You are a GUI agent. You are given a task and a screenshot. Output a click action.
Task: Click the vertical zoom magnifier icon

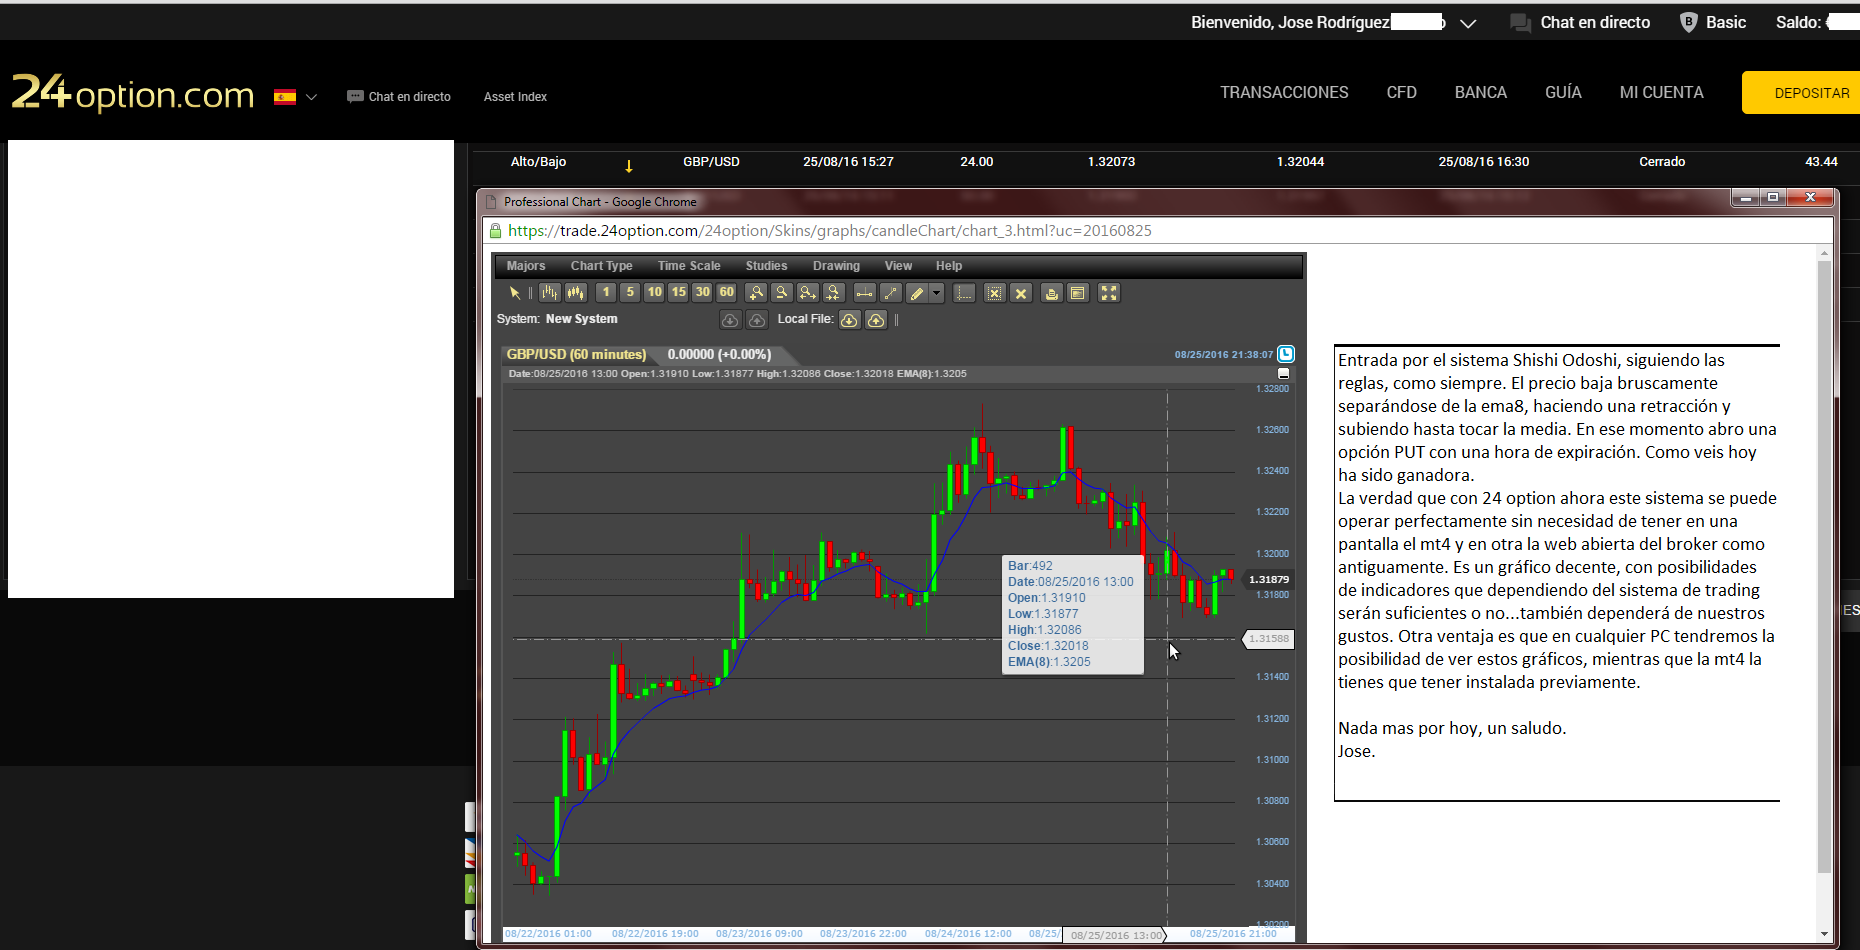click(x=833, y=293)
